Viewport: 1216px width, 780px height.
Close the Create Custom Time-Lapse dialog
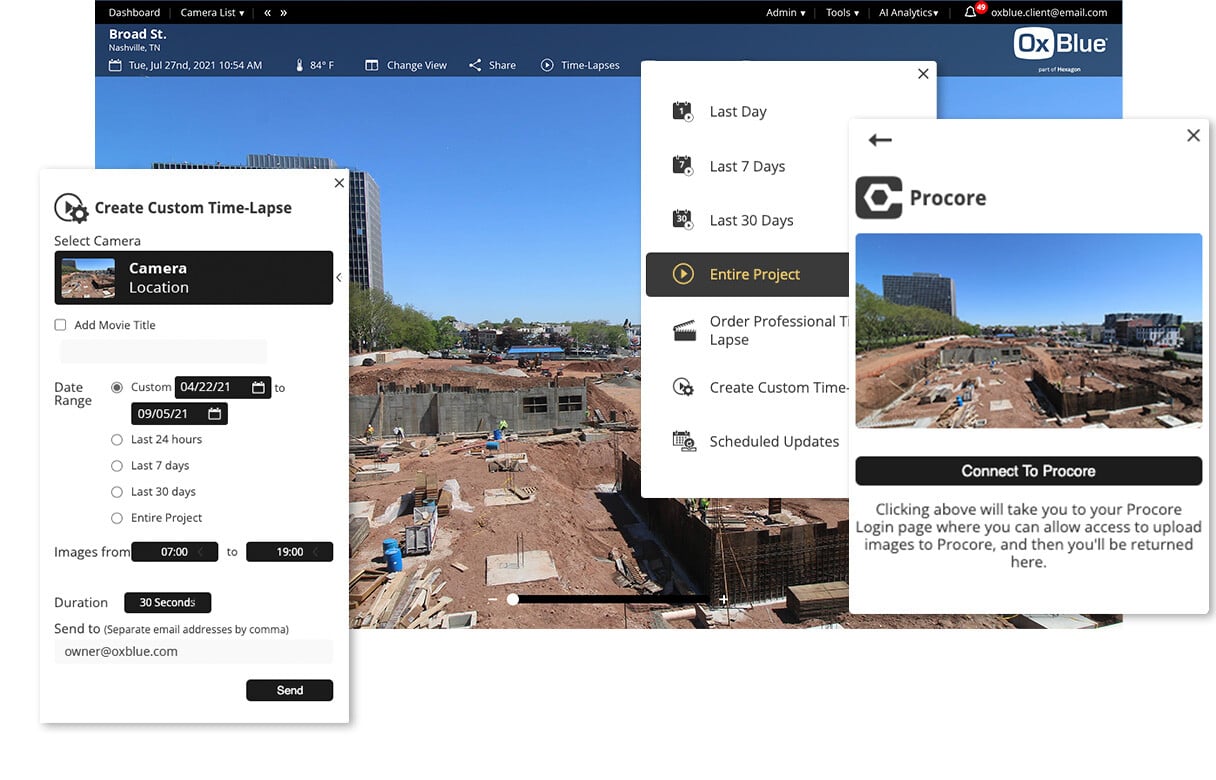339,183
